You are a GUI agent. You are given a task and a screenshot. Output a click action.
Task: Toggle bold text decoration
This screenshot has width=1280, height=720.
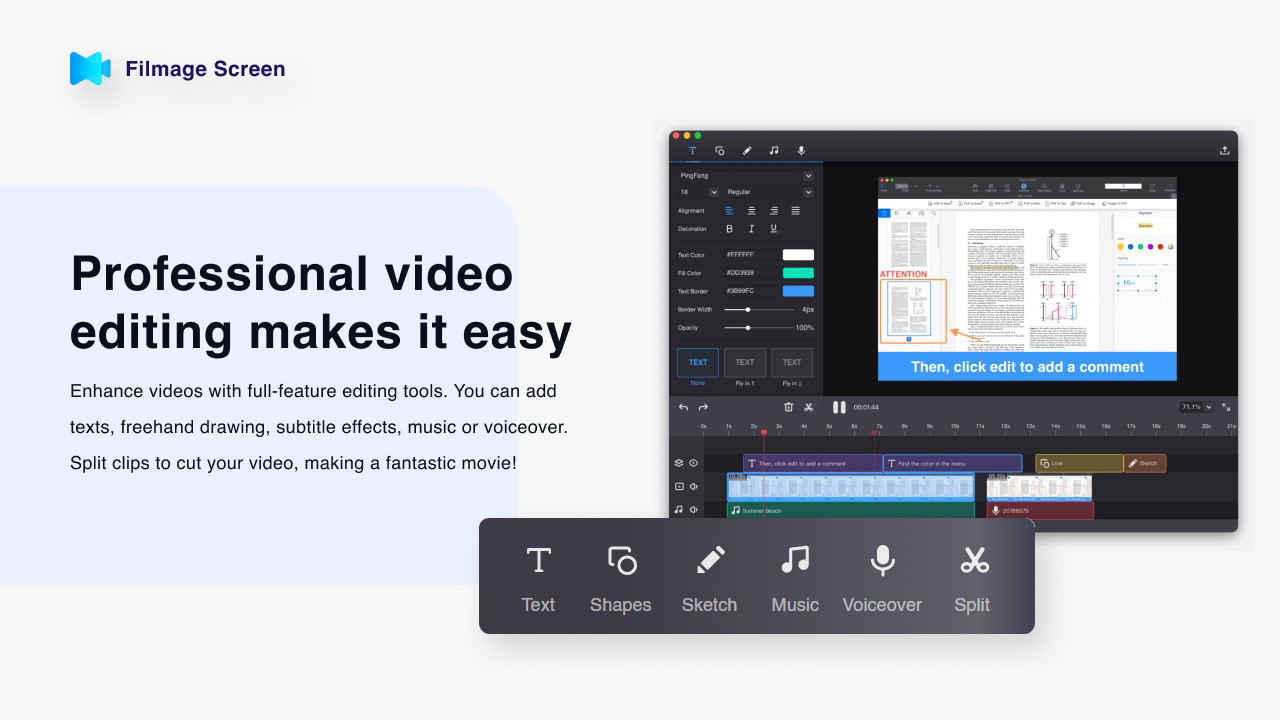(x=729, y=229)
